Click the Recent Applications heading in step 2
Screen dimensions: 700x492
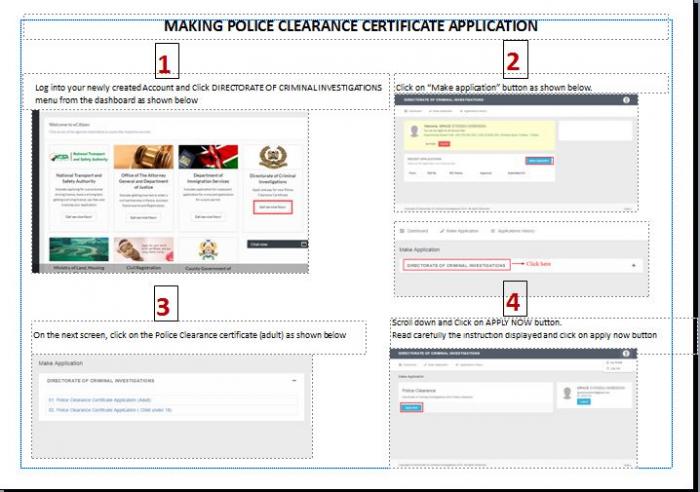[424, 158]
